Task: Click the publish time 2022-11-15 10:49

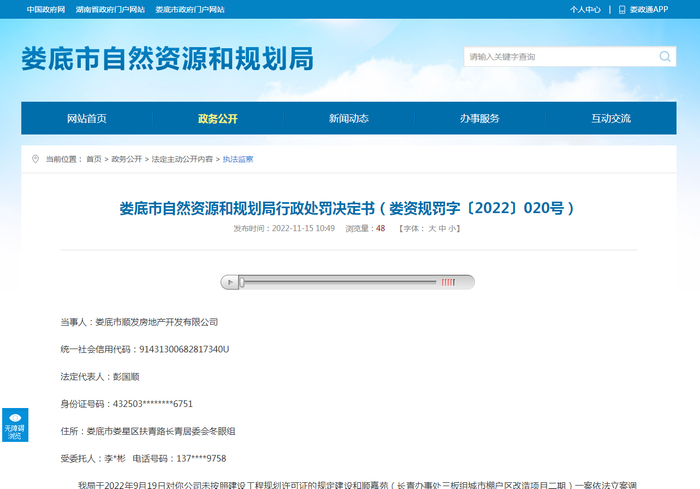Action: [x=303, y=229]
